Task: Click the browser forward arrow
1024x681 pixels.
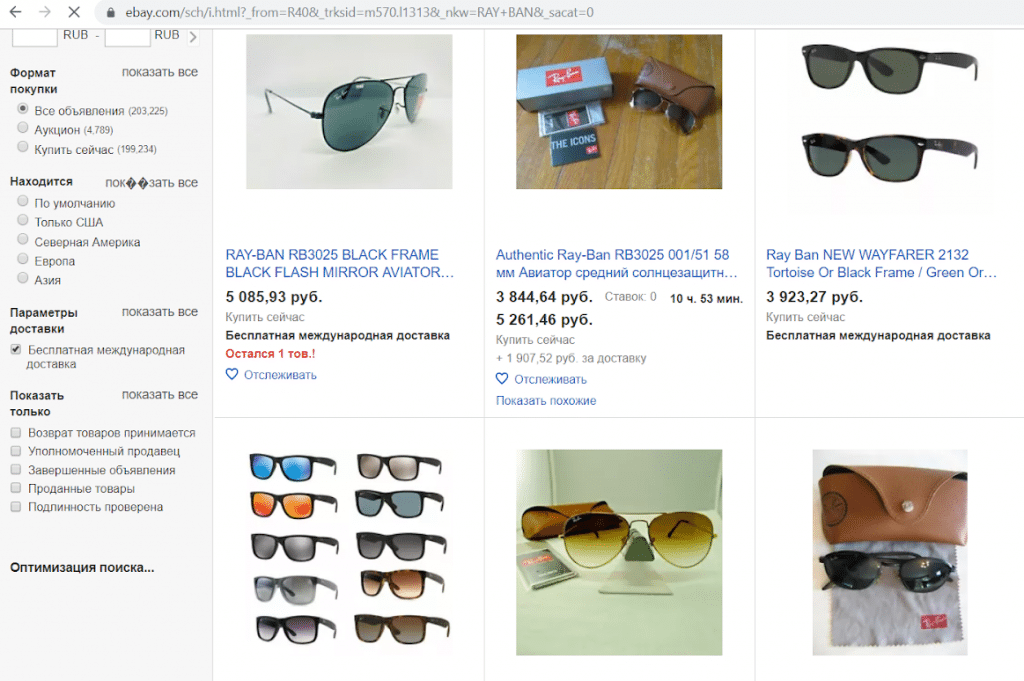Action: [44, 12]
